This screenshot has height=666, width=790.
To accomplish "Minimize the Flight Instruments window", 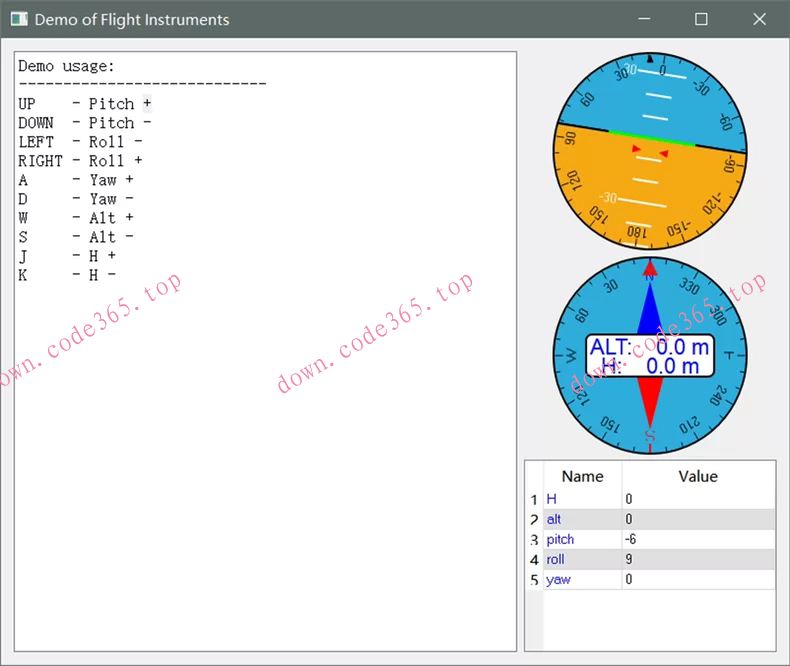I will [643, 19].
